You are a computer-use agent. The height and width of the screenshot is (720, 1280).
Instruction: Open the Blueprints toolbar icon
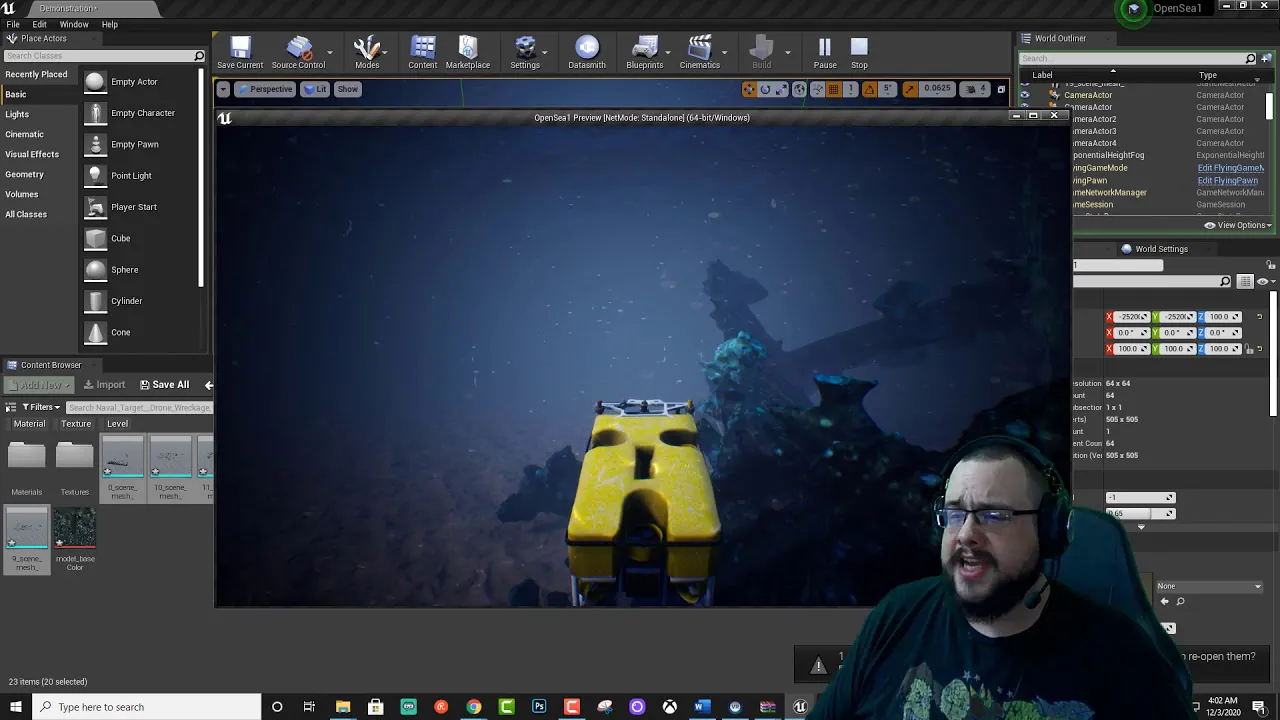coord(645,47)
